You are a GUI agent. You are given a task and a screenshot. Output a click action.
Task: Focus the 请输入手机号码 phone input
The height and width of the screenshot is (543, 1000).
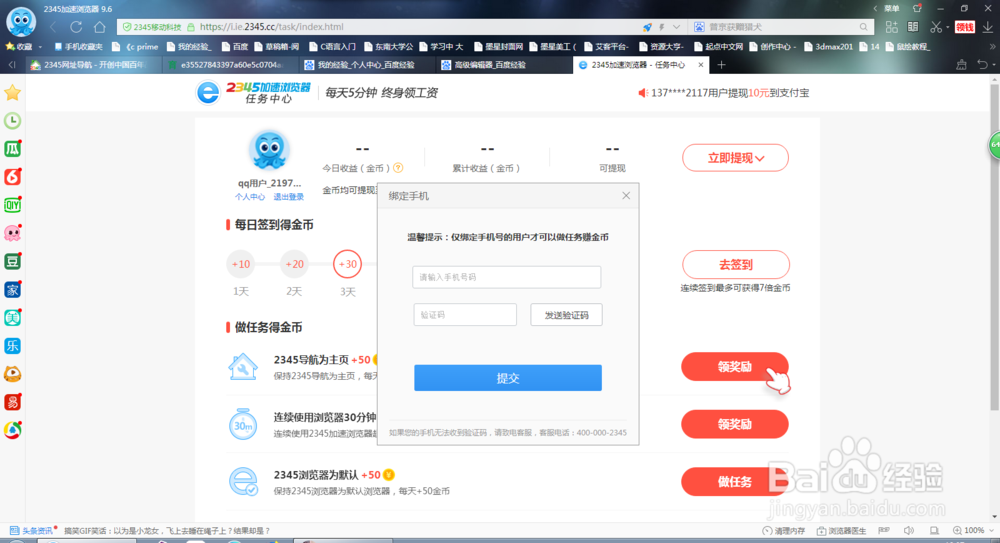506,277
